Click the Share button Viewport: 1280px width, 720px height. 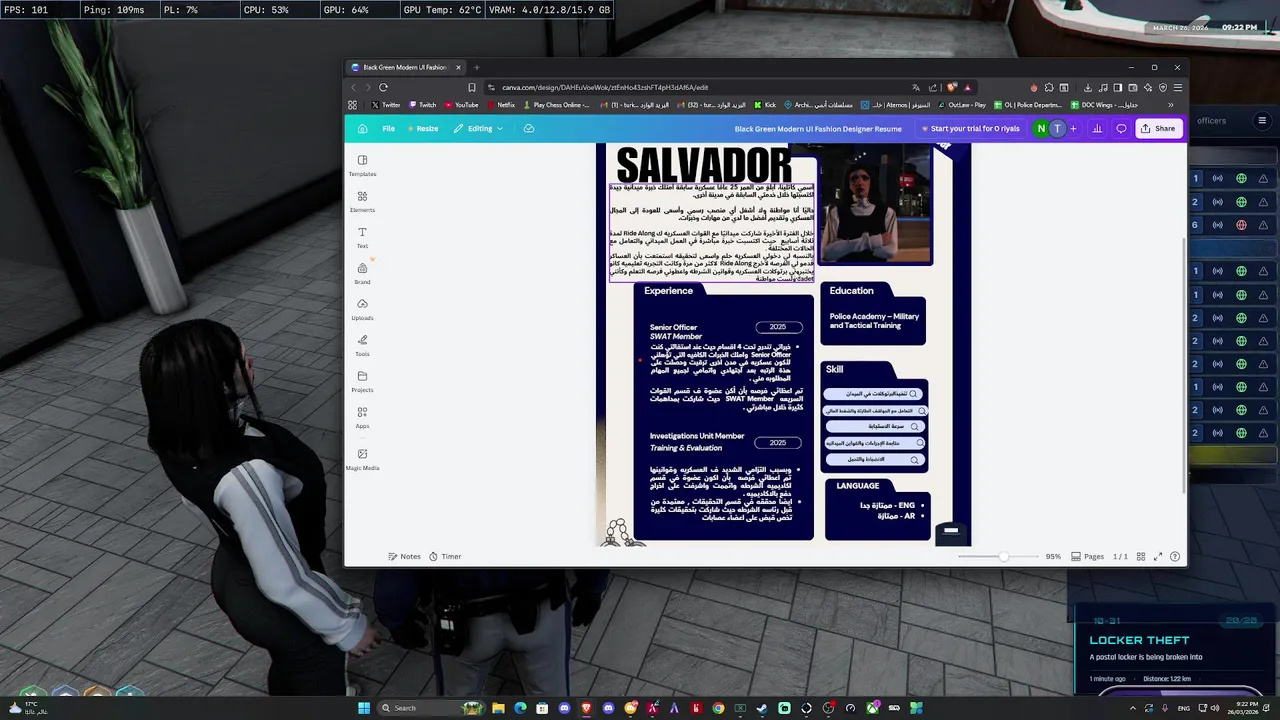[x=1160, y=128]
